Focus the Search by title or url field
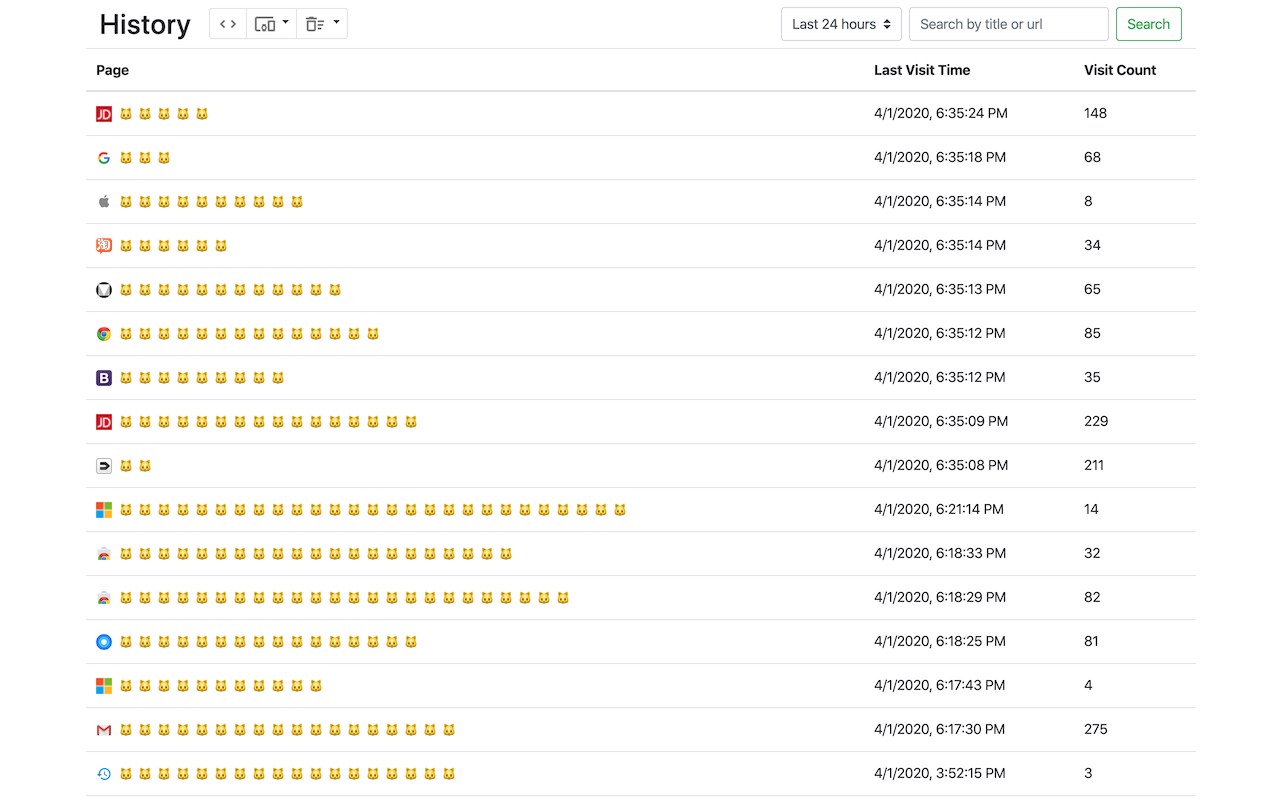Viewport: 1280px width, 800px height. tap(1008, 24)
